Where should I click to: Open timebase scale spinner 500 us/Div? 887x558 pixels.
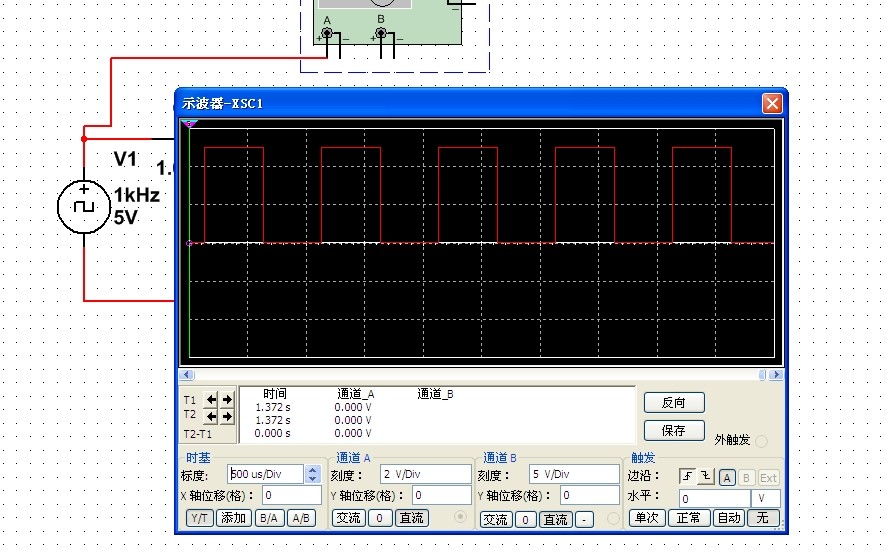[313, 474]
